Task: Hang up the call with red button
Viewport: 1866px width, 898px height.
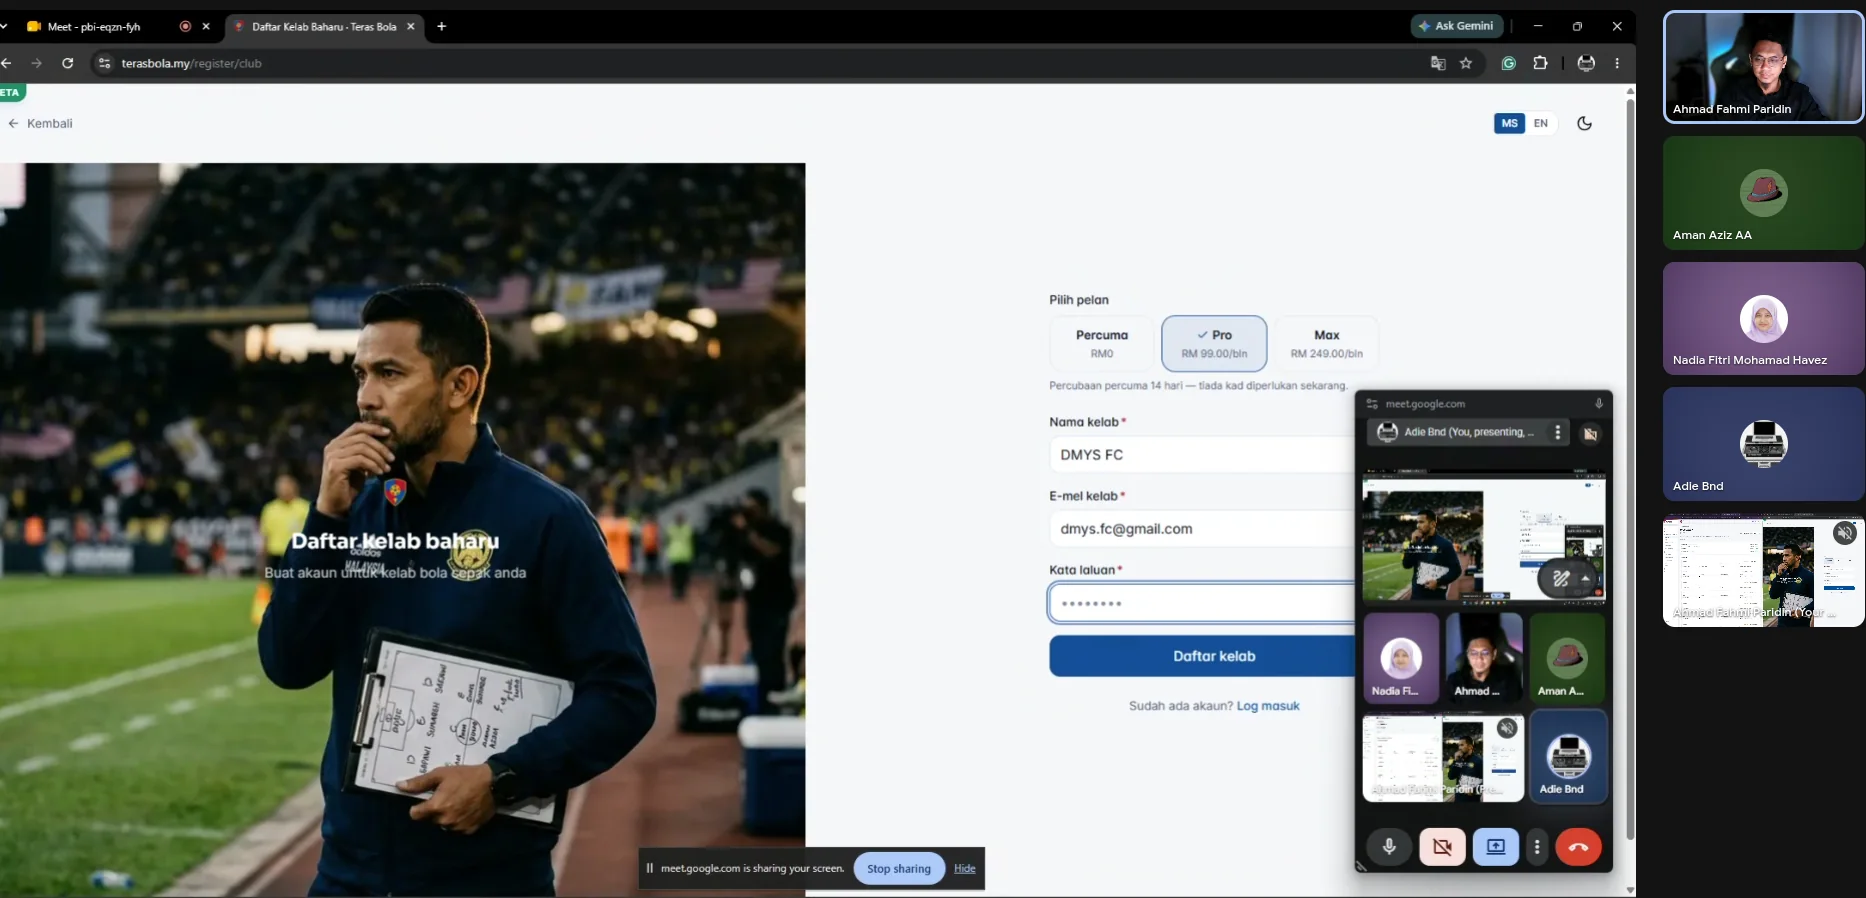Action: [1578, 847]
